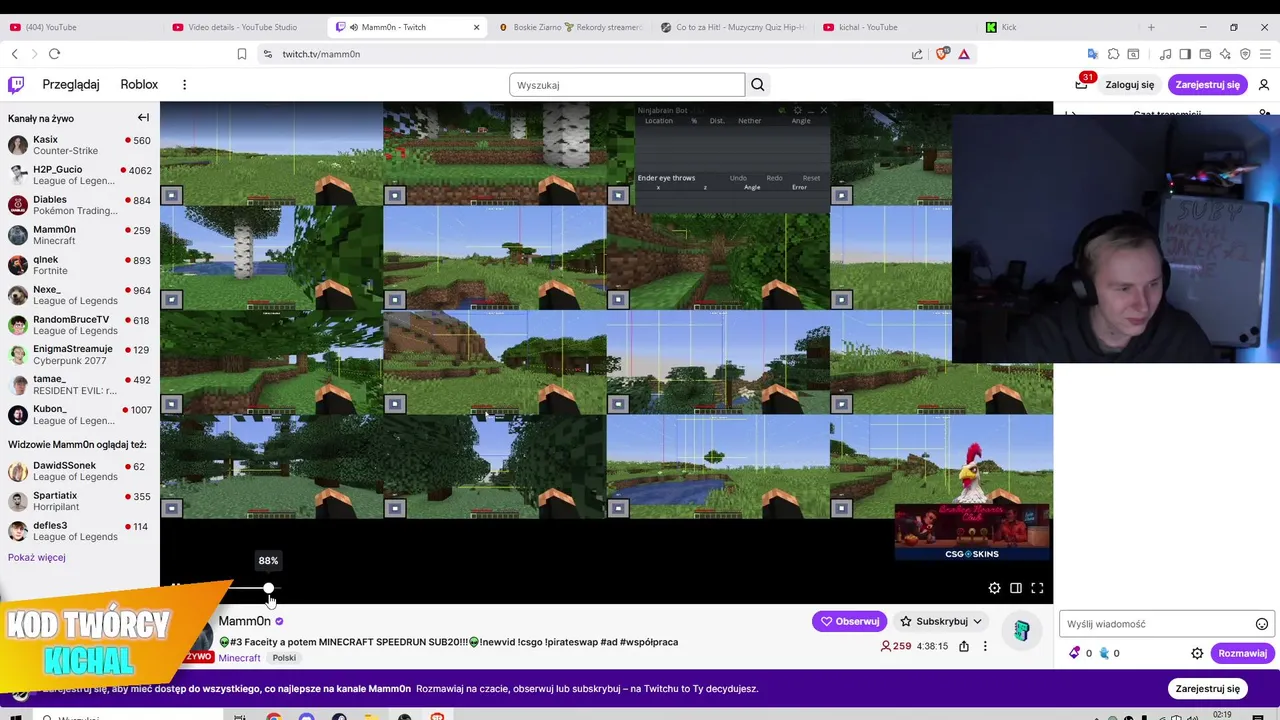The height and width of the screenshot is (720, 1280).
Task: Click the Zaloguj się login button
Action: point(1130,85)
